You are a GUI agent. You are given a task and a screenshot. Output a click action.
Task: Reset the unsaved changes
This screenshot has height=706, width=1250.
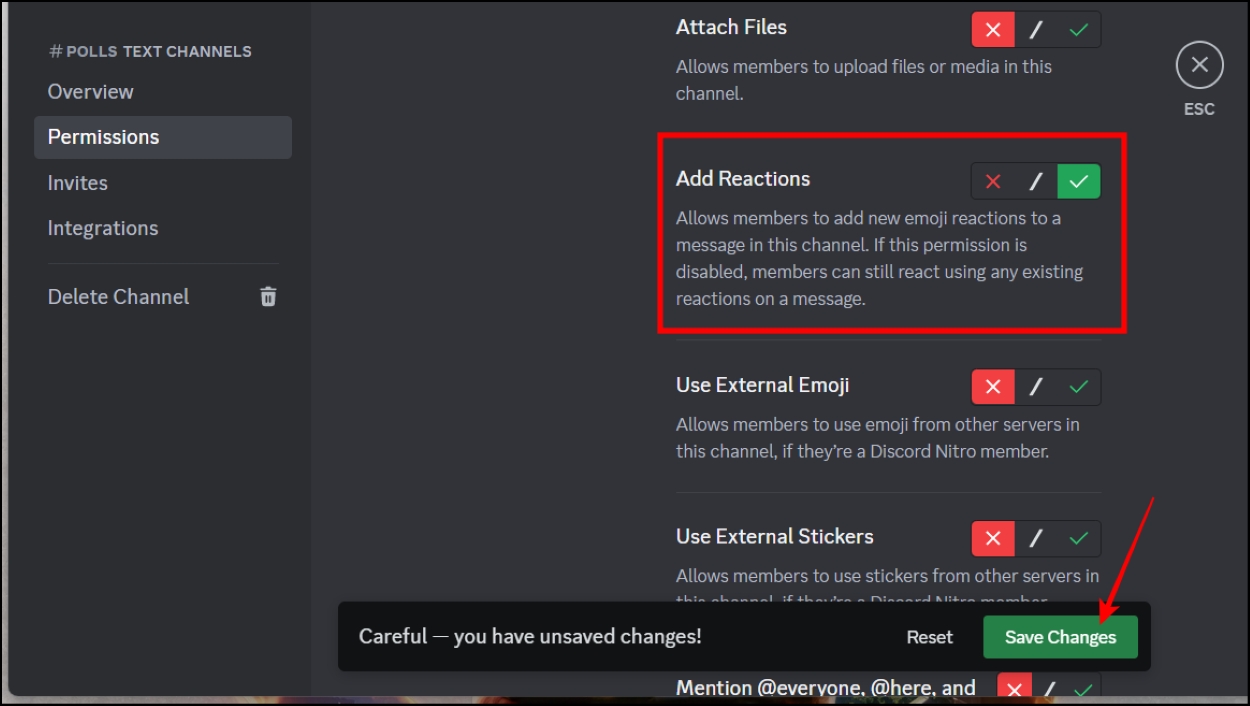(x=929, y=636)
